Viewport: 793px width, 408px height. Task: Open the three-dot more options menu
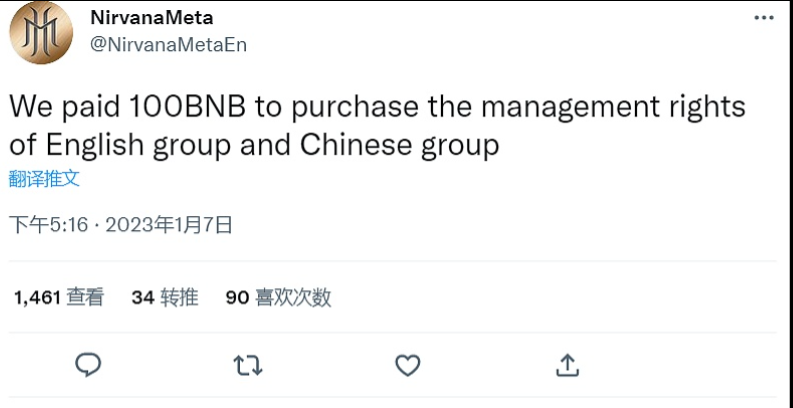[x=764, y=18]
